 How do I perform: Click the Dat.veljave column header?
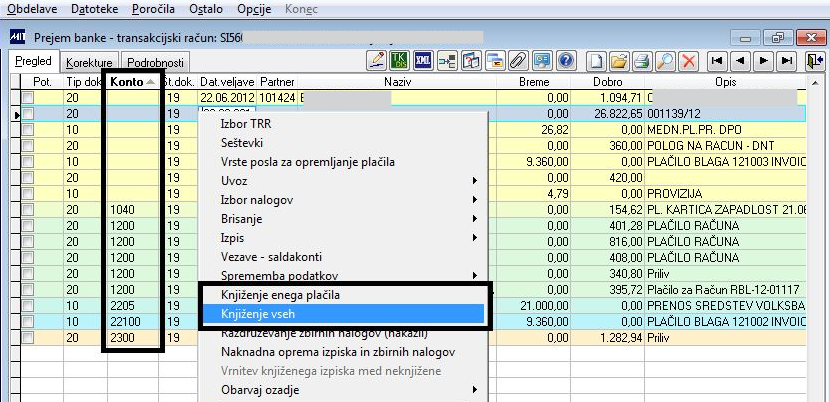coord(228,82)
